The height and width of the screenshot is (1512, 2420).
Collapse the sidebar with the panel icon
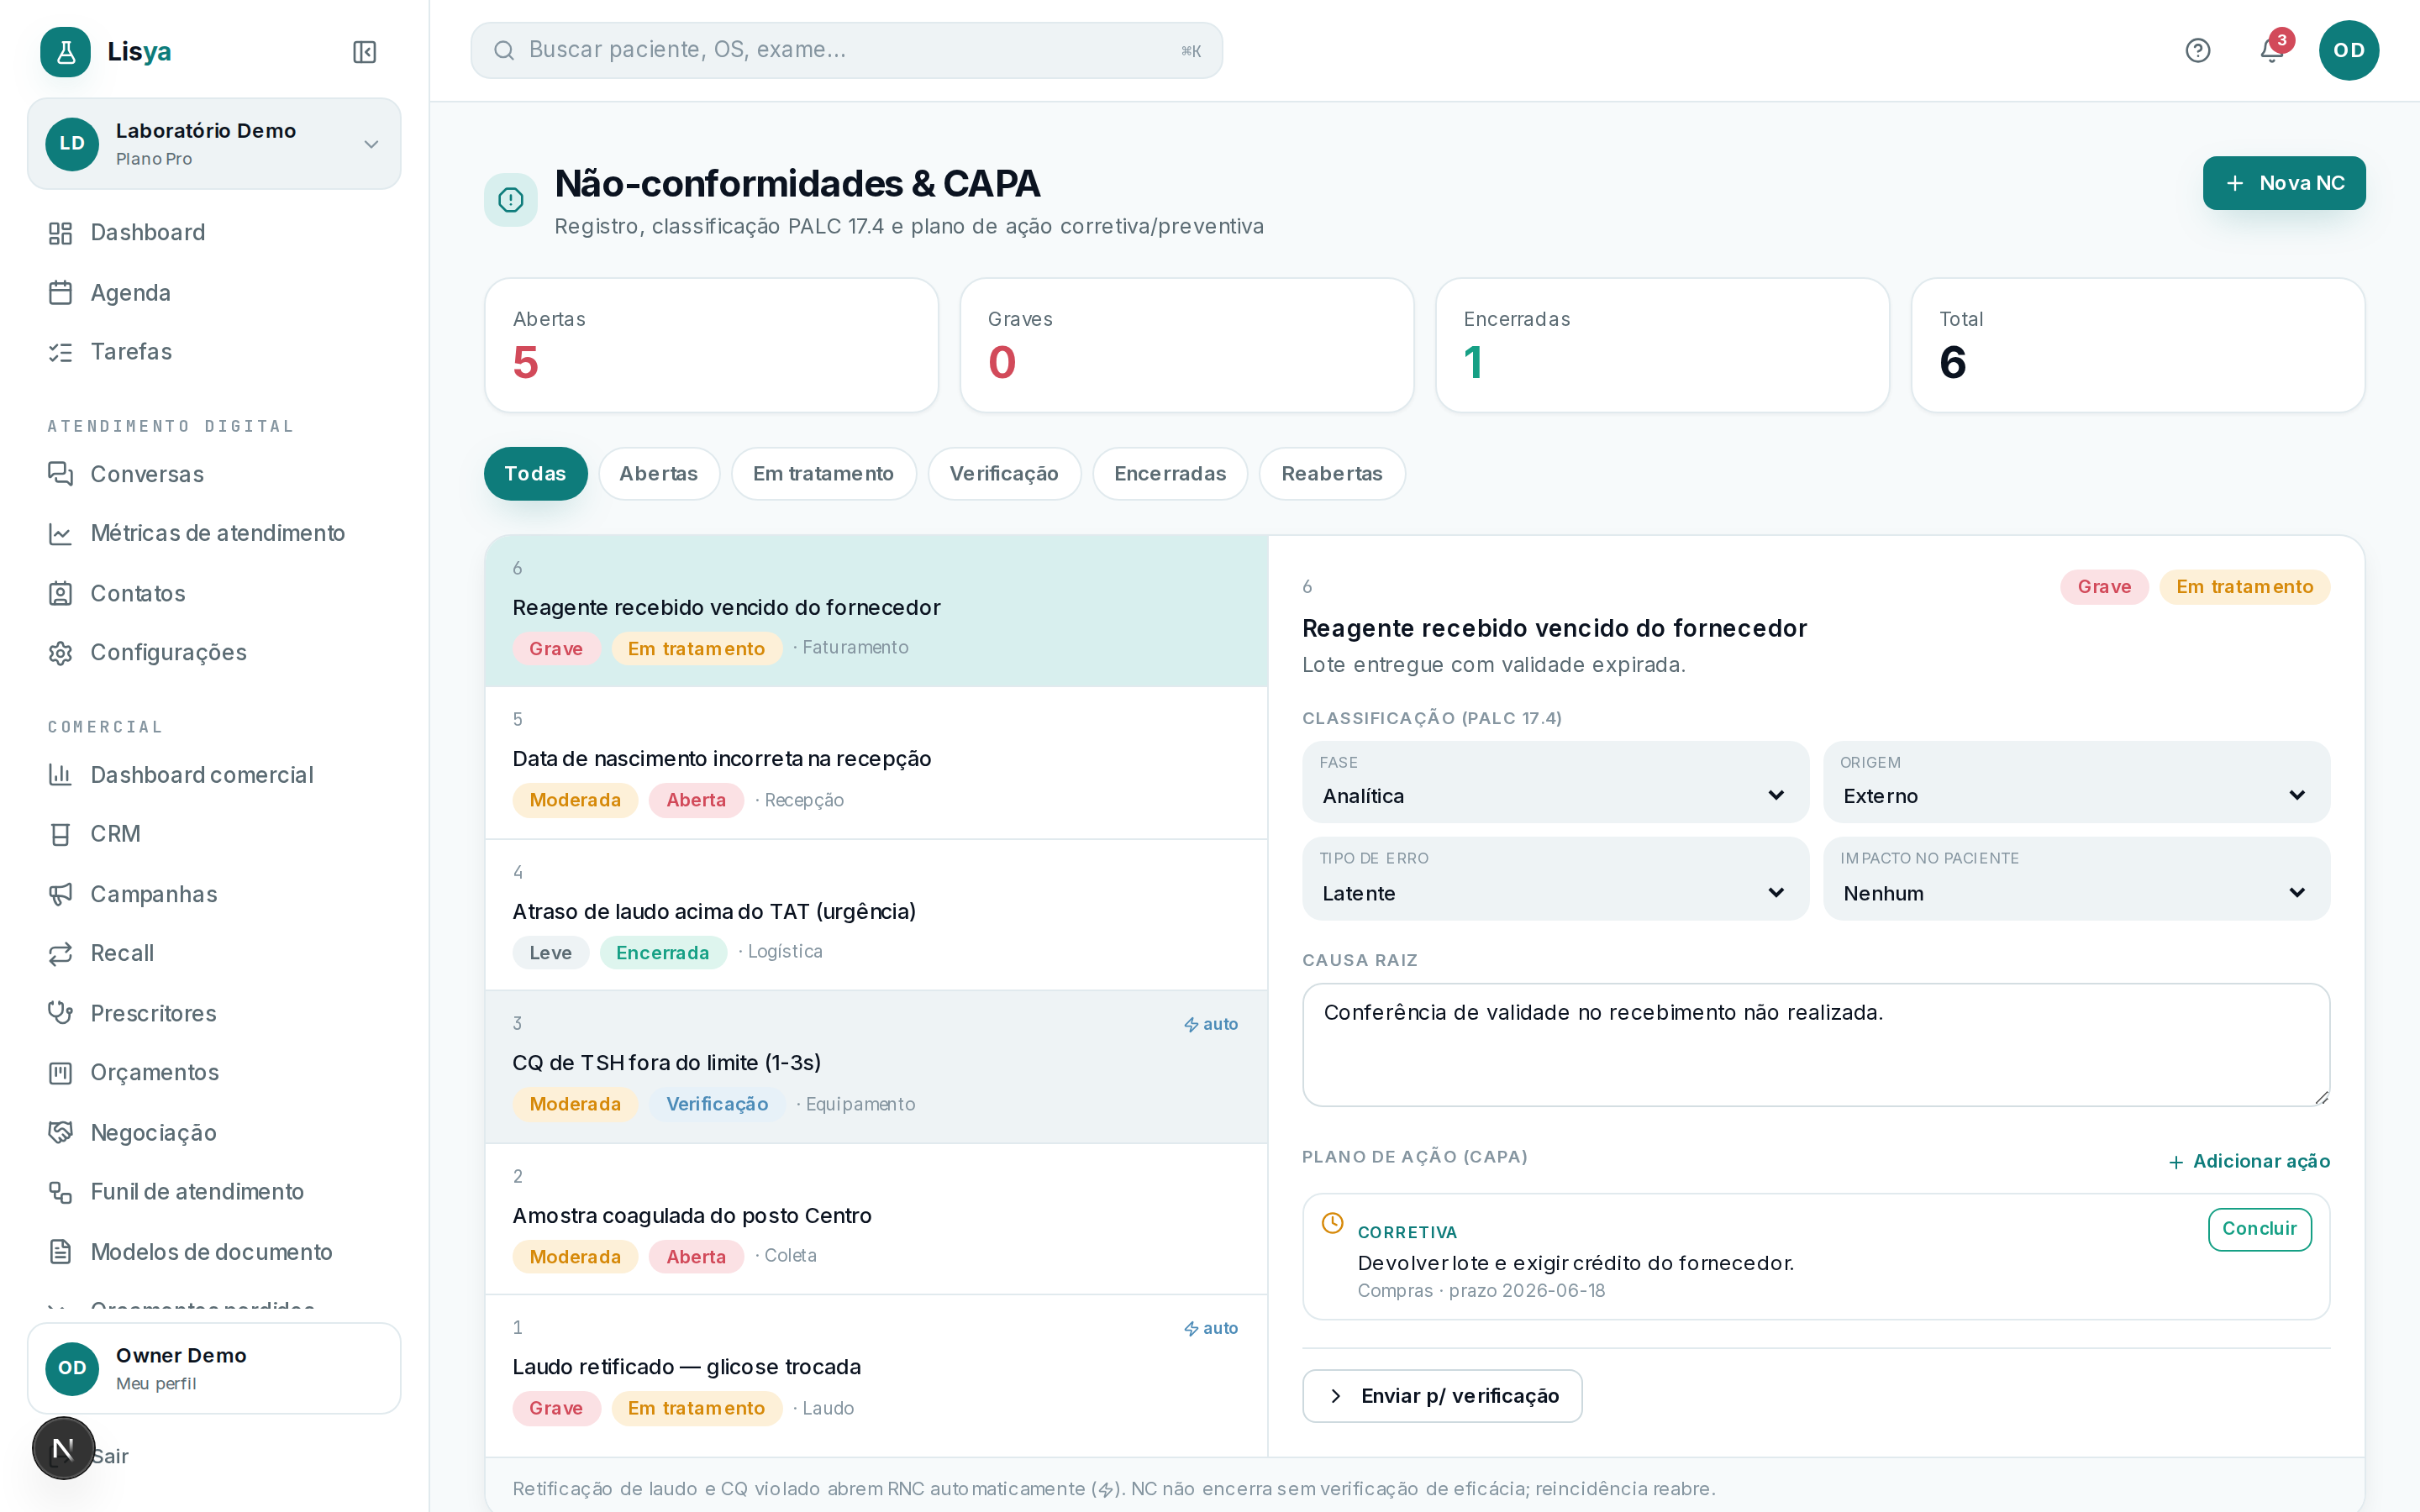pyautogui.click(x=364, y=51)
